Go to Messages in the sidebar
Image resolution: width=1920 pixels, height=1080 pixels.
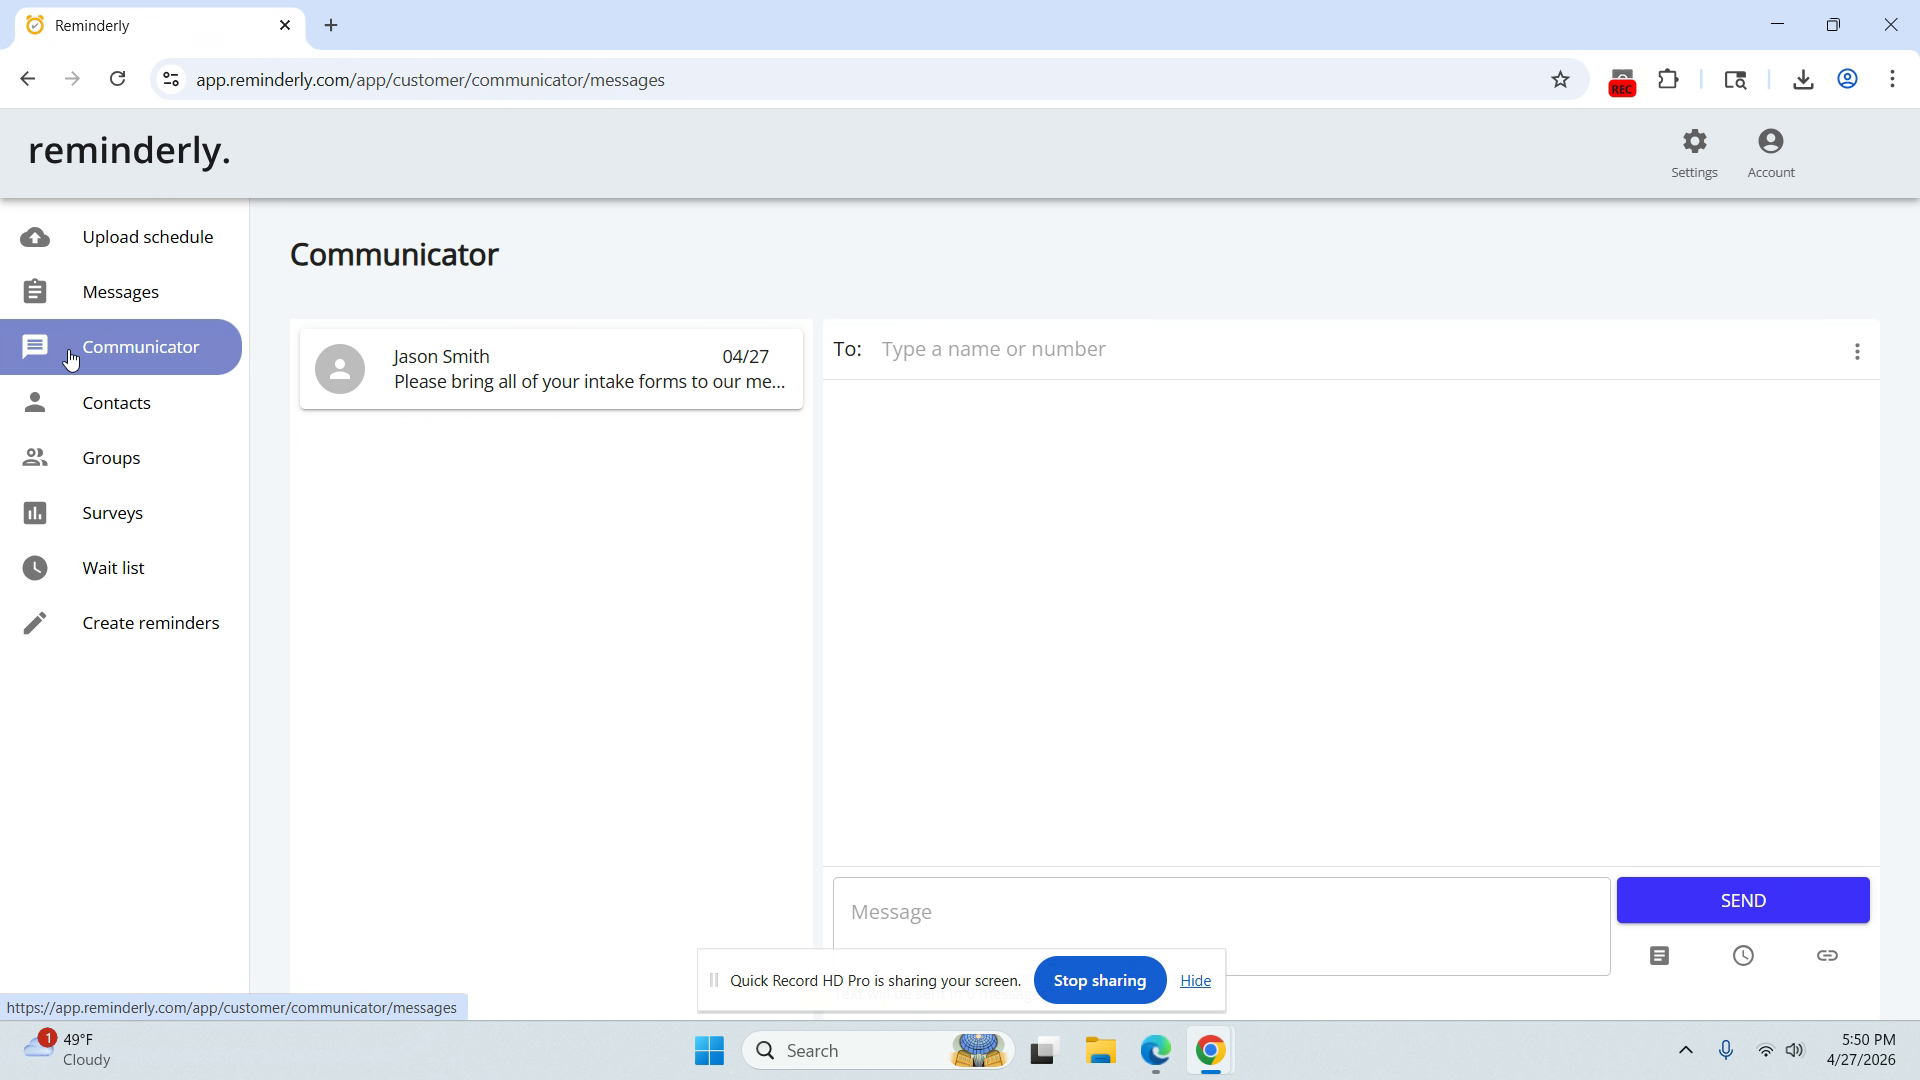[x=121, y=292]
